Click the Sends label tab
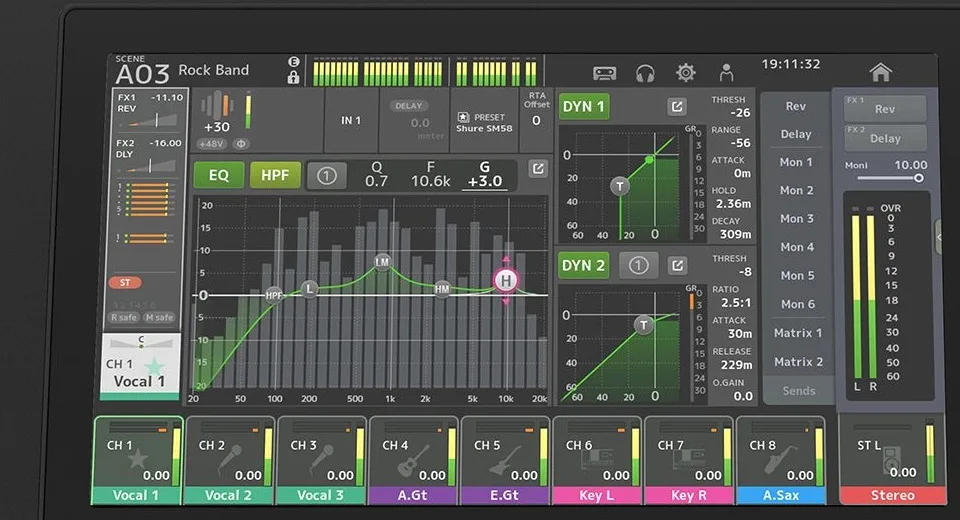The image size is (960, 520). pyautogui.click(x=799, y=391)
